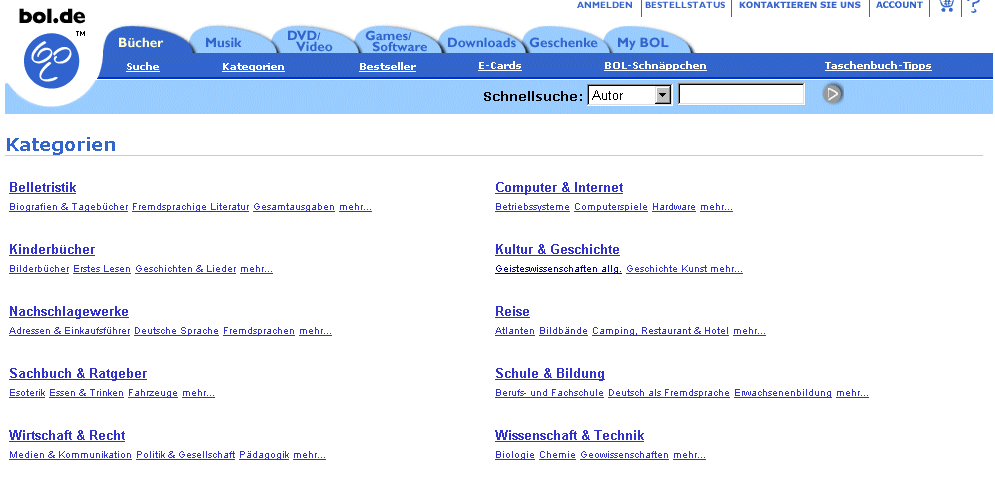
Task: Open the My BOL tab
Action: point(643,43)
